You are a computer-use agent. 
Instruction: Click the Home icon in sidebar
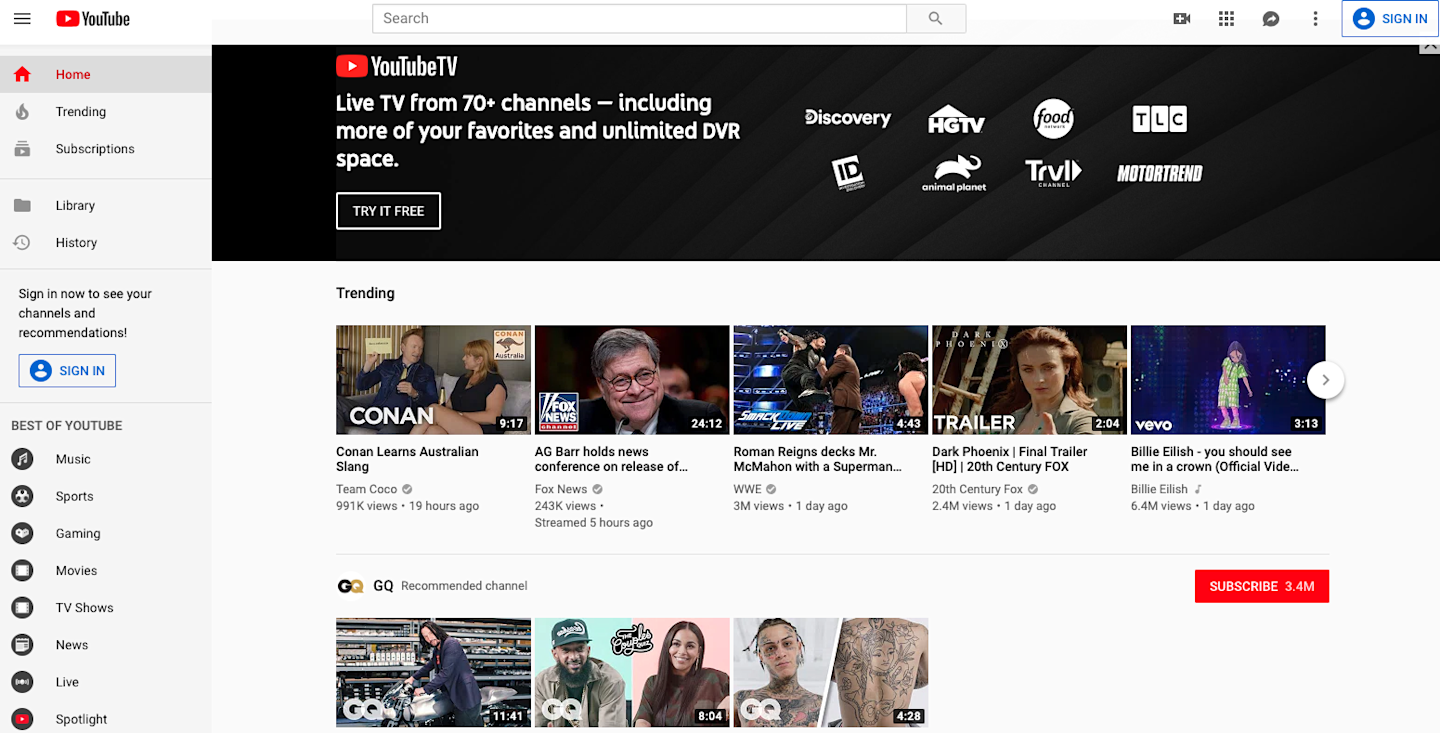(x=22, y=75)
